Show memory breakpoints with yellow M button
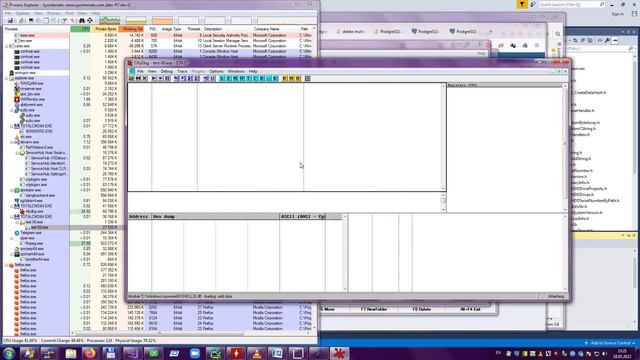This screenshot has width=640, height=360. (291, 78)
